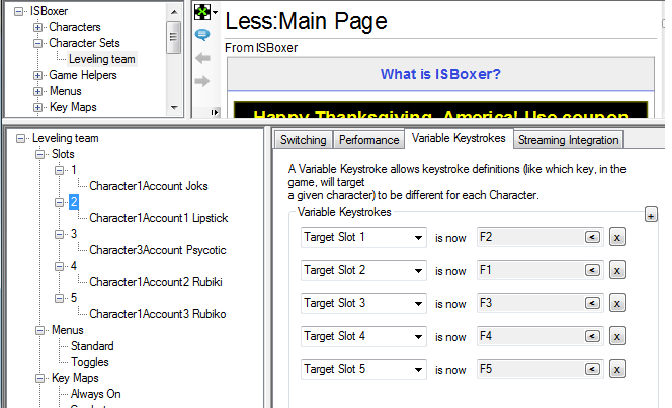Click the key-set arrow beside F4

coord(592,336)
